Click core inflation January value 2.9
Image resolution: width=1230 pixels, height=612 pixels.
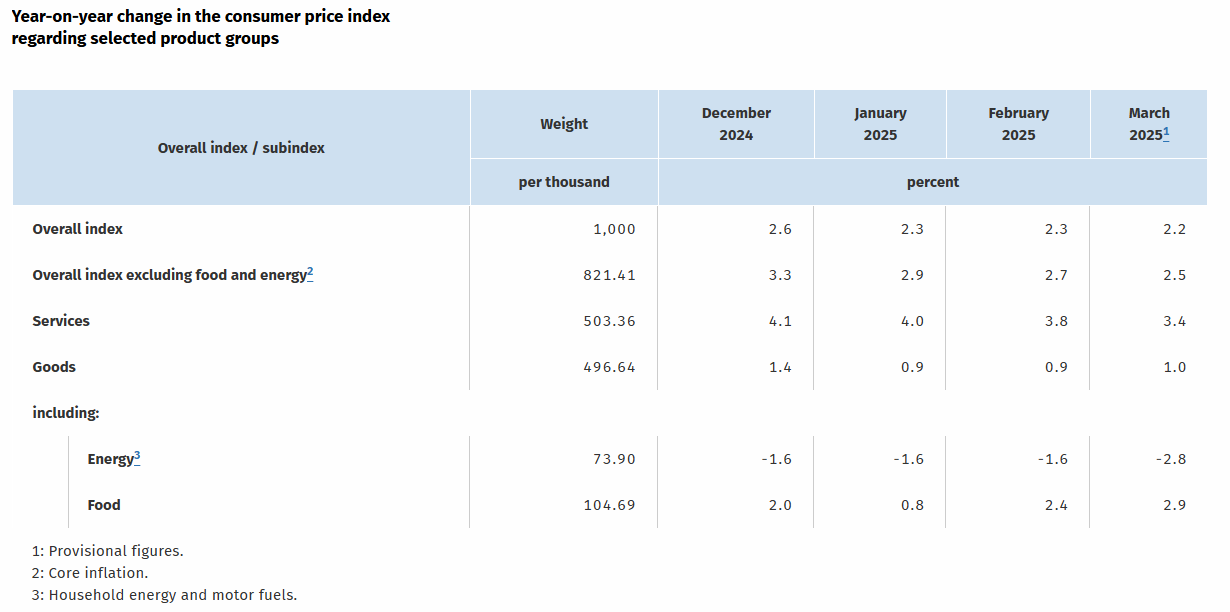[x=912, y=275]
